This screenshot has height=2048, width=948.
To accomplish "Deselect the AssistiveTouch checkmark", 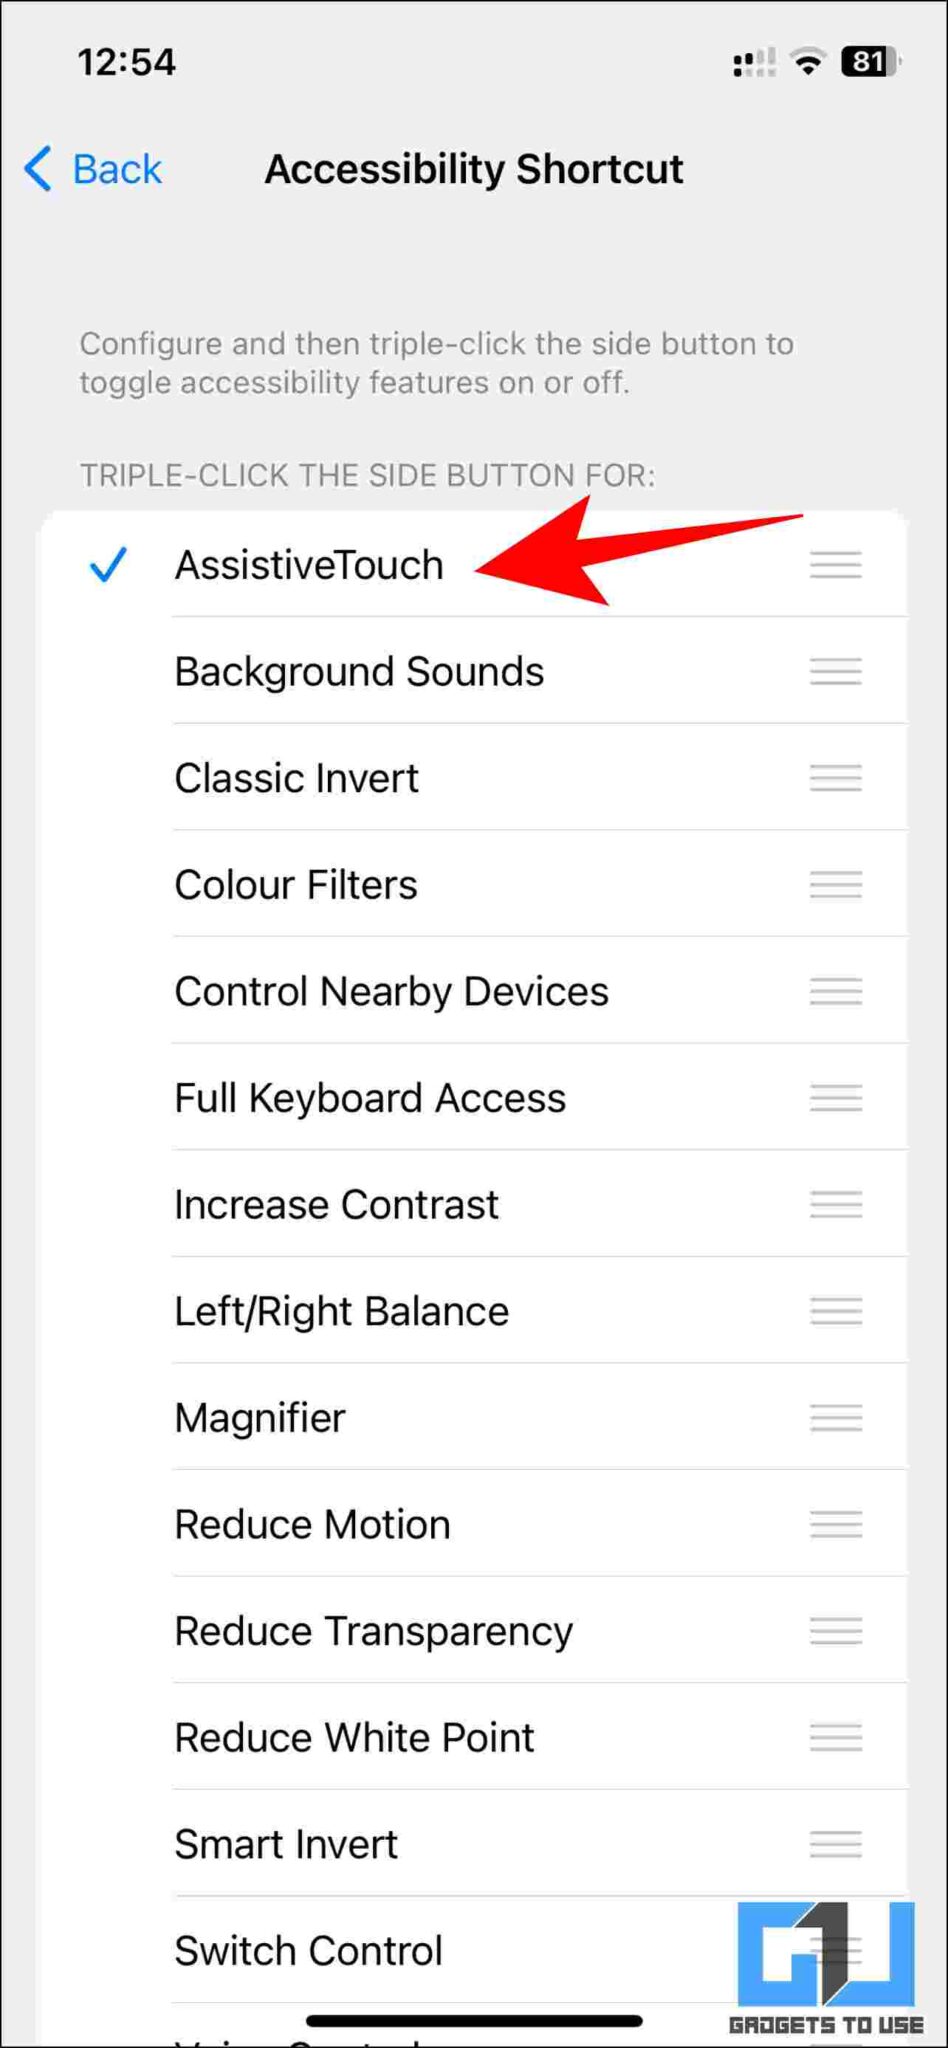I will pyautogui.click(x=108, y=566).
